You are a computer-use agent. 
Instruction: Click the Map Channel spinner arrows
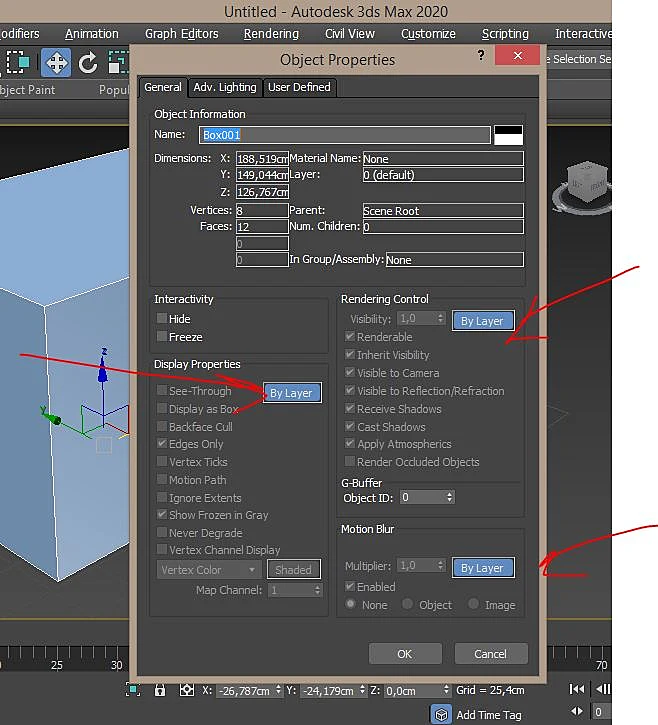pyautogui.click(x=317, y=590)
